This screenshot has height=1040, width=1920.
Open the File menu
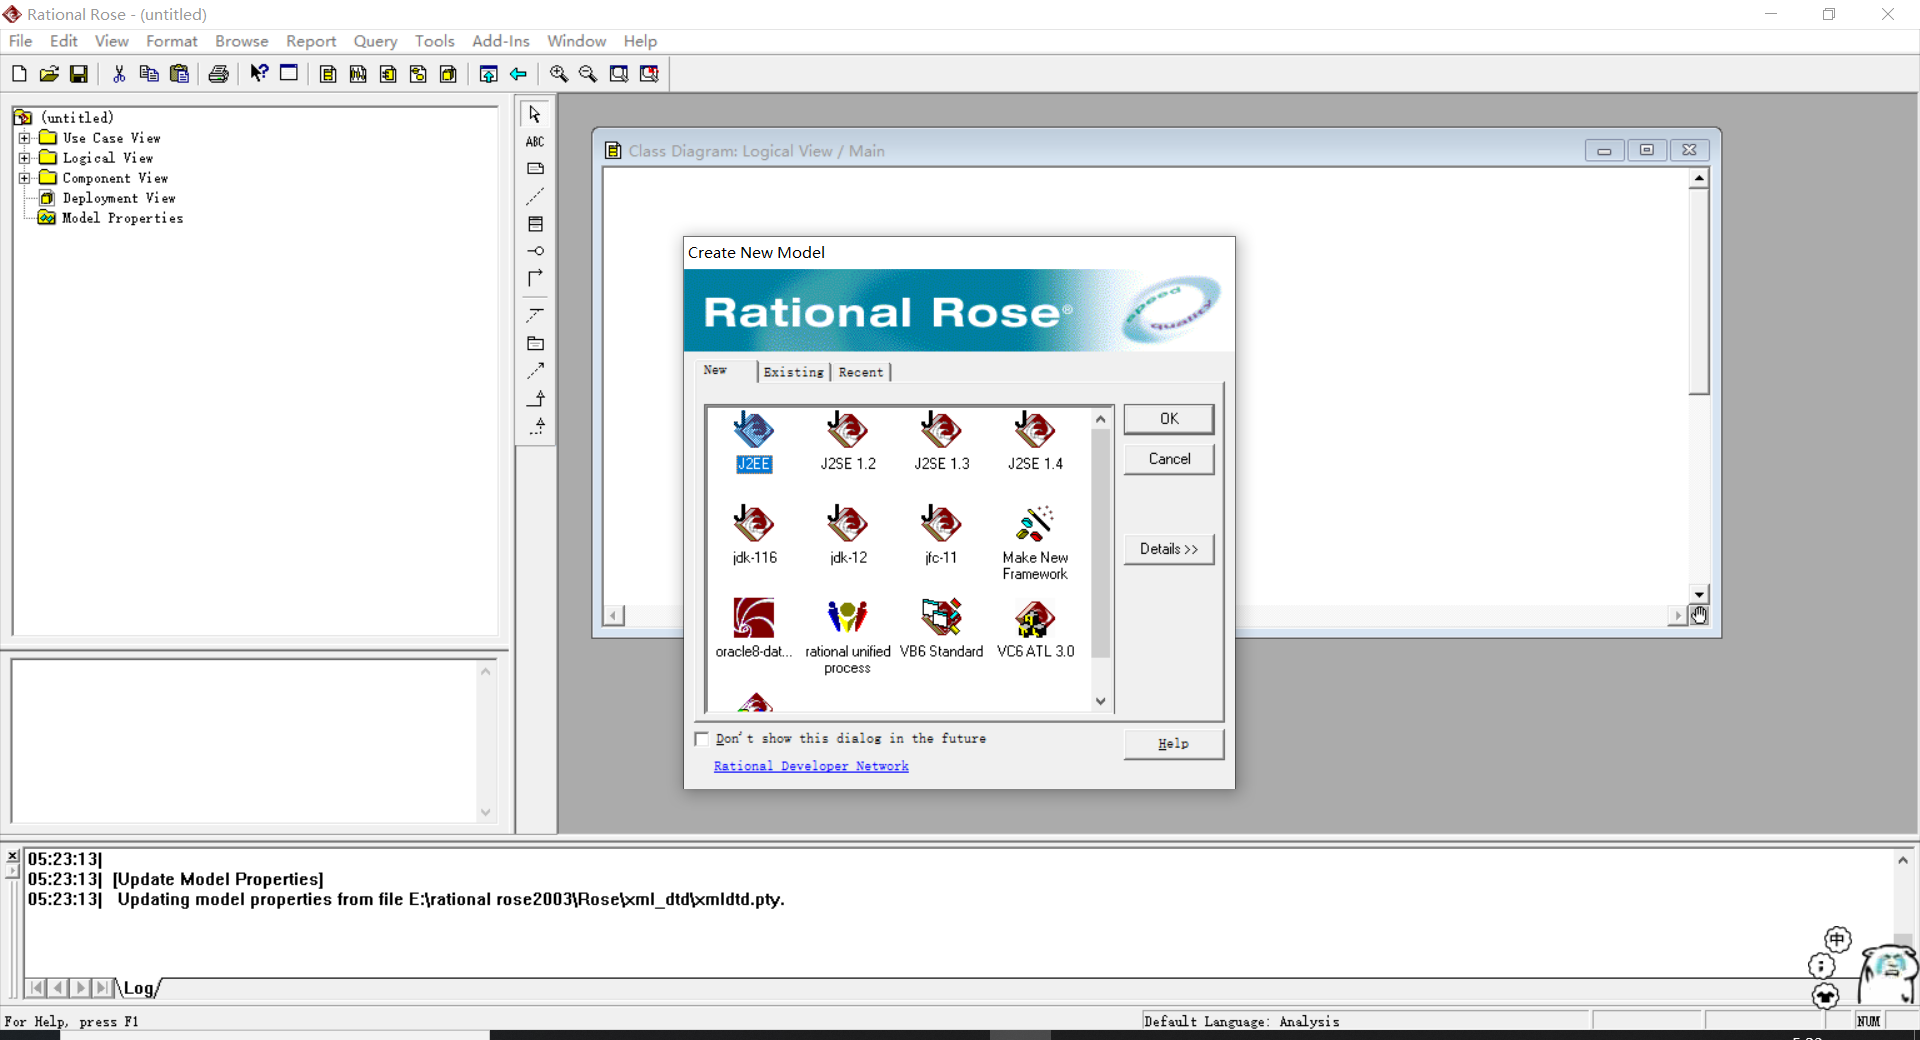[x=20, y=41]
